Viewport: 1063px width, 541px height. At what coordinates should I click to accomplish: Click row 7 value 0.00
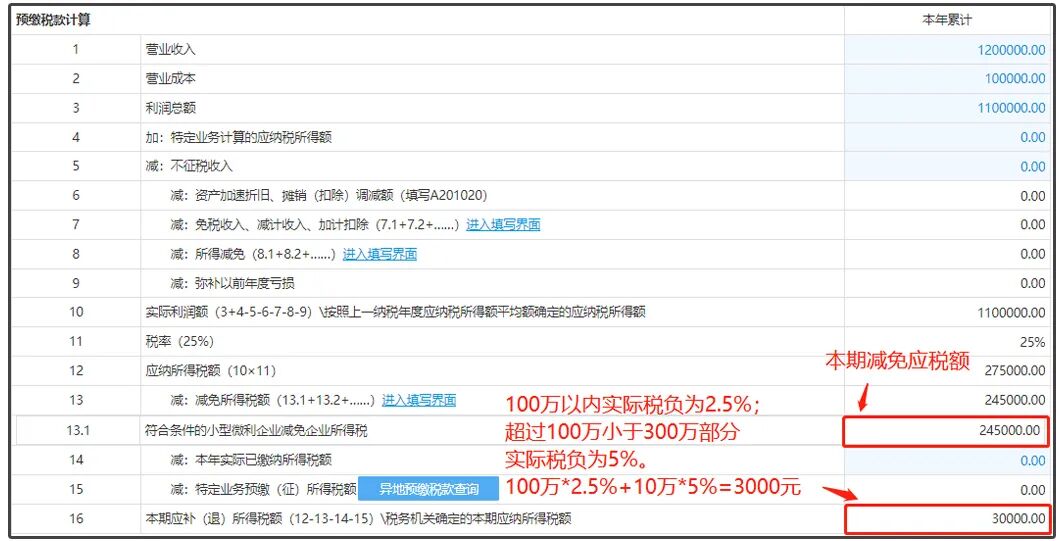[1032, 224]
